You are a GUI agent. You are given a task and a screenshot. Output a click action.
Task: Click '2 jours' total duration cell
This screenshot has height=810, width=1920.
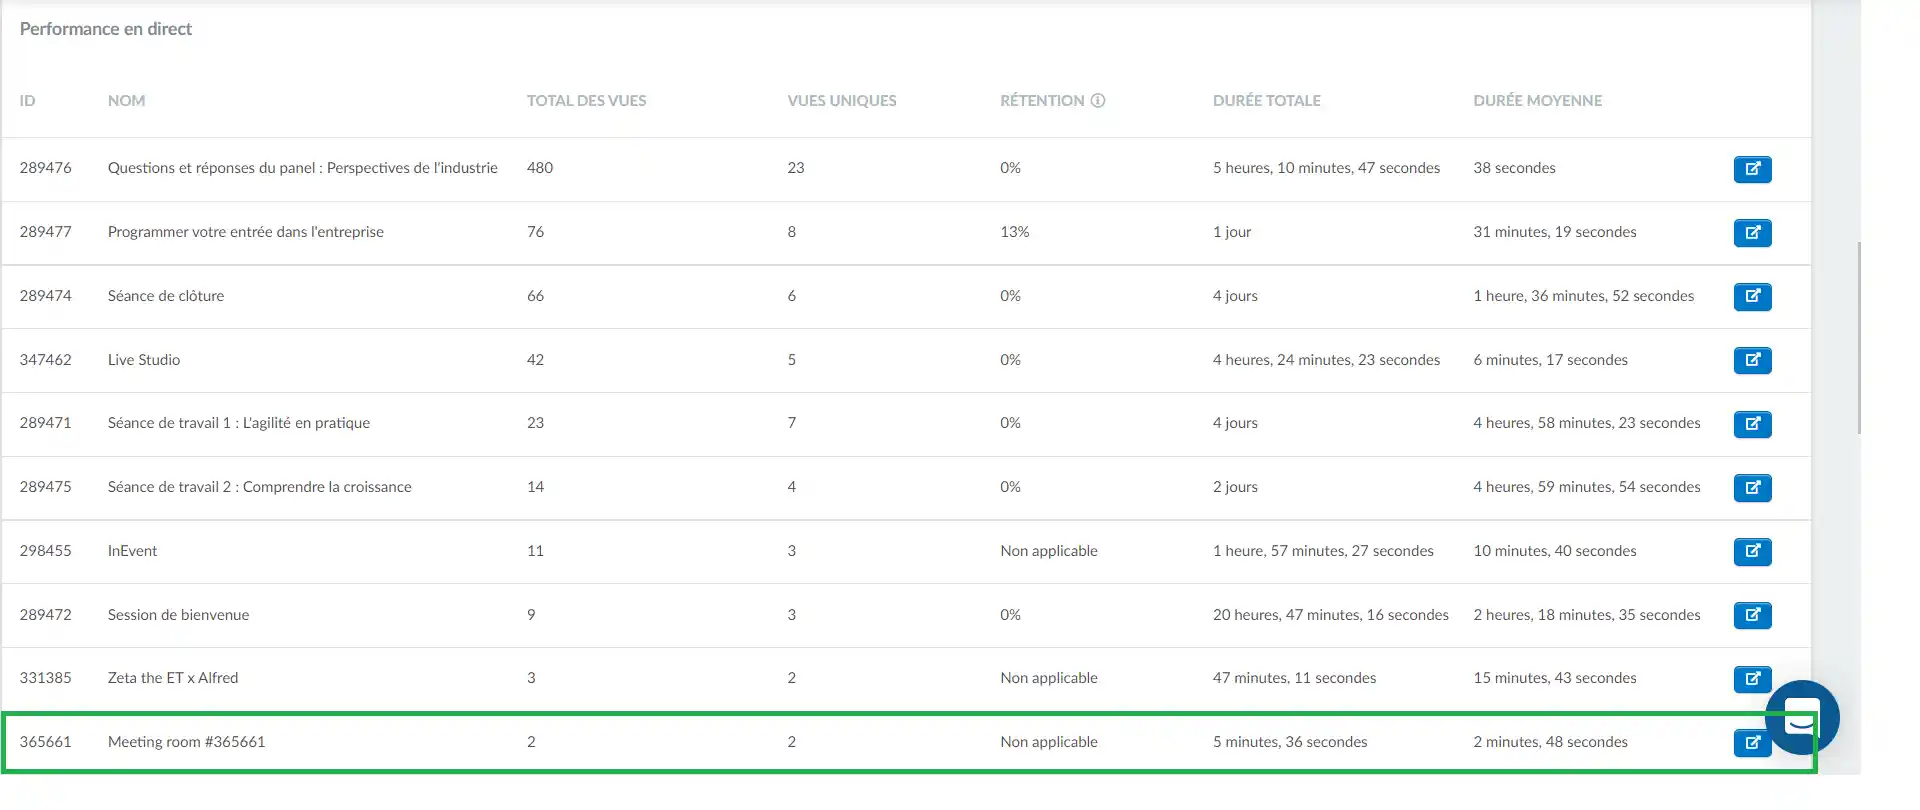click(1235, 487)
